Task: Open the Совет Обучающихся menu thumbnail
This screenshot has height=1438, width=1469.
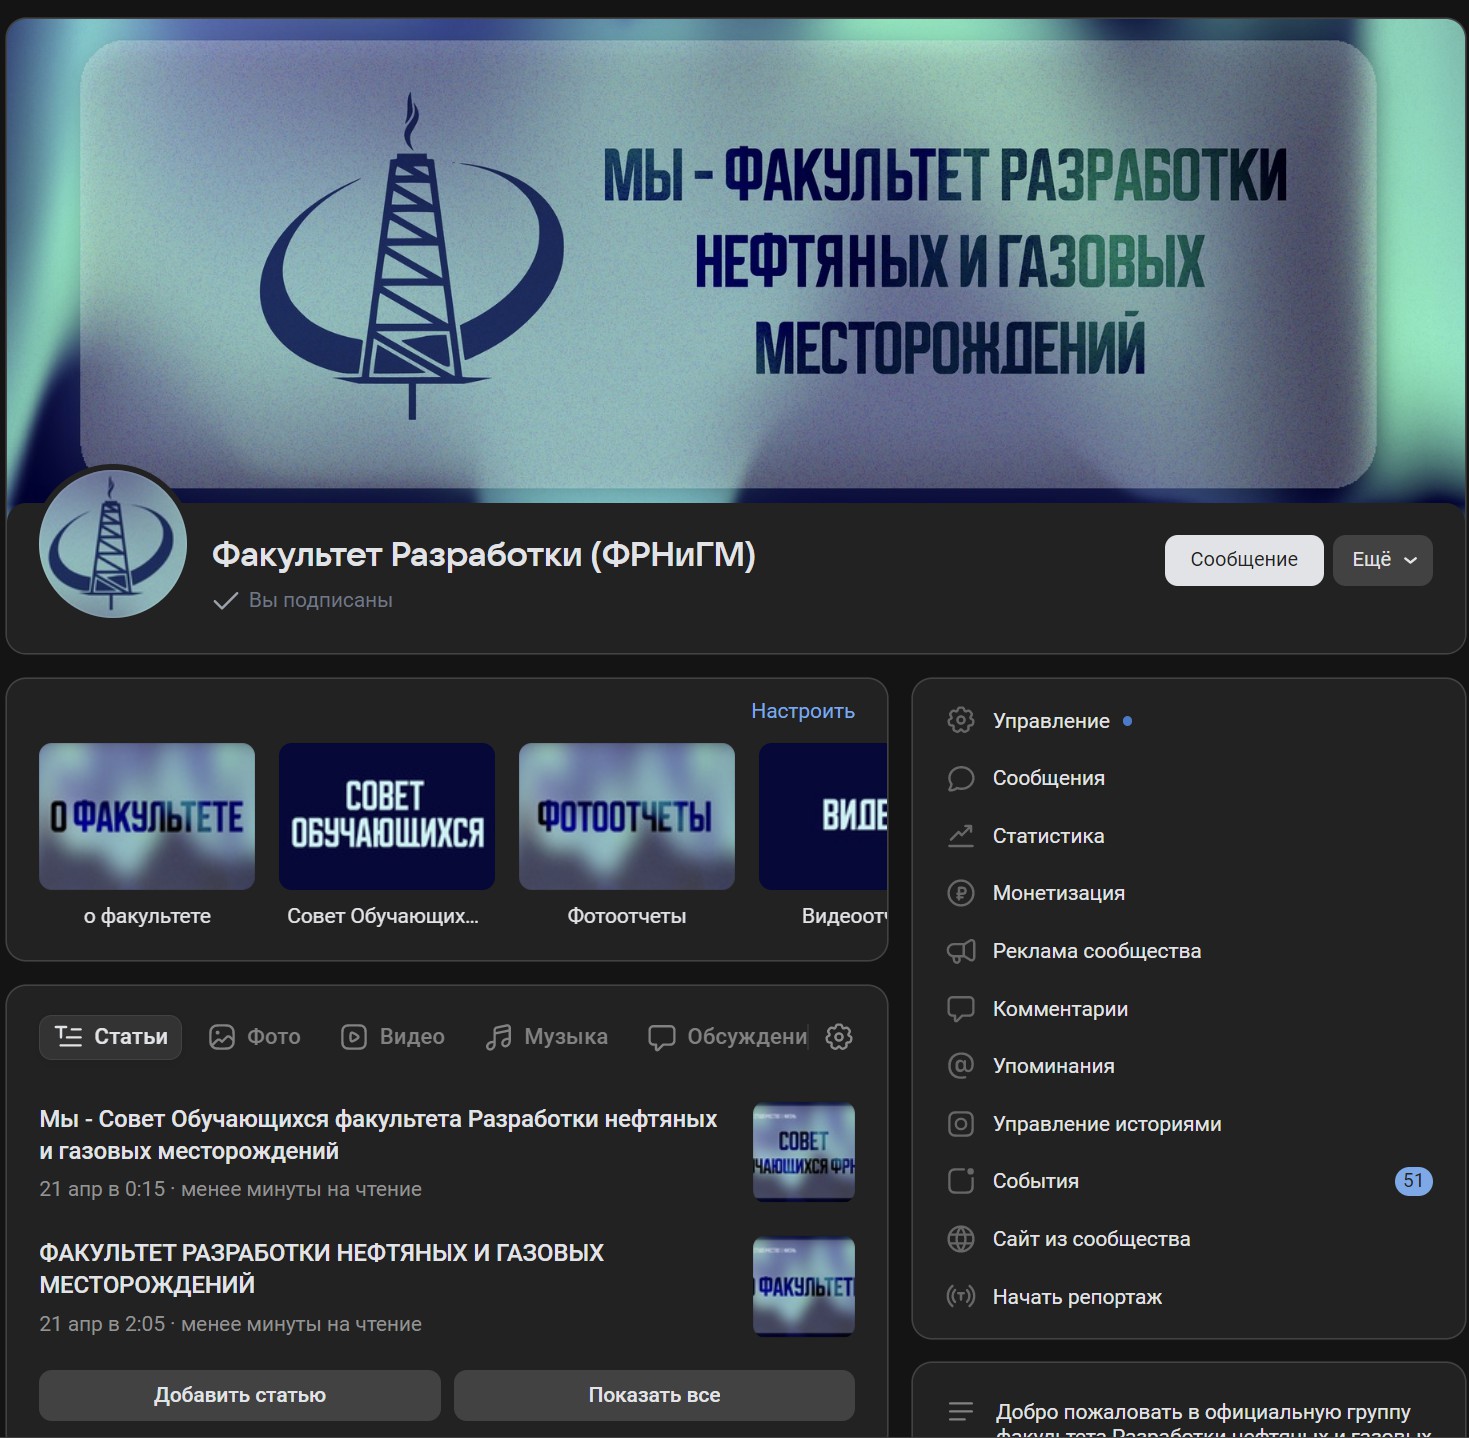Action: 387,816
